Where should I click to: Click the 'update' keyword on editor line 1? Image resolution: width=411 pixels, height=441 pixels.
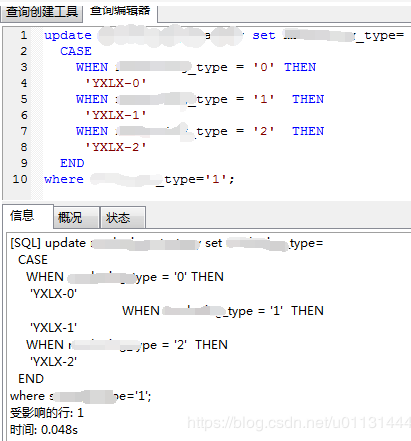(x=68, y=35)
